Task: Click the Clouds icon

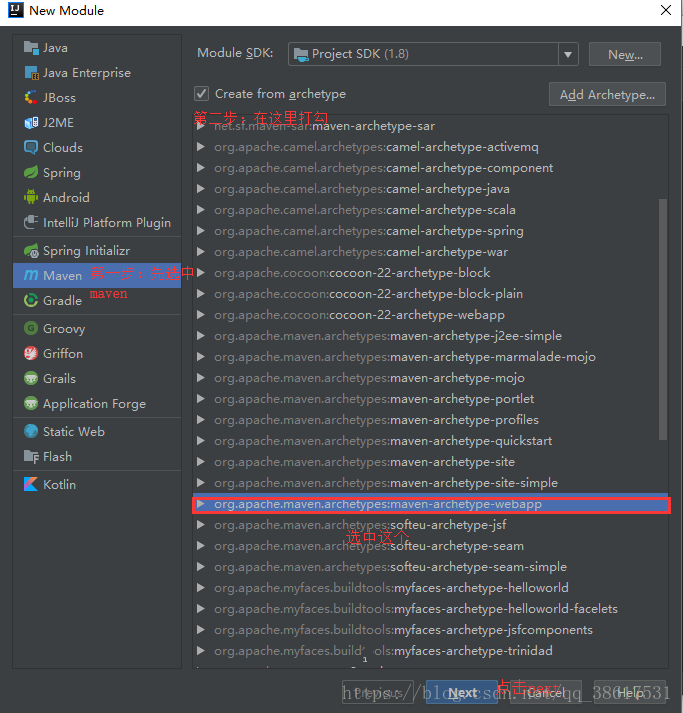Action: tap(31, 147)
